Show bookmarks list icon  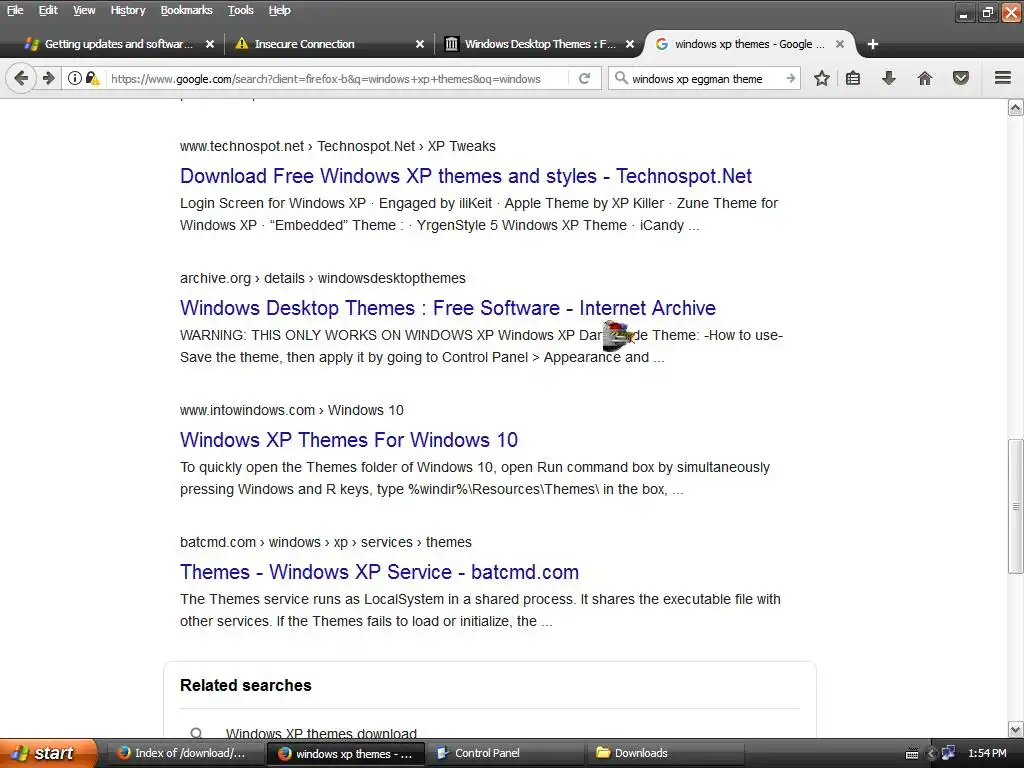853,78
